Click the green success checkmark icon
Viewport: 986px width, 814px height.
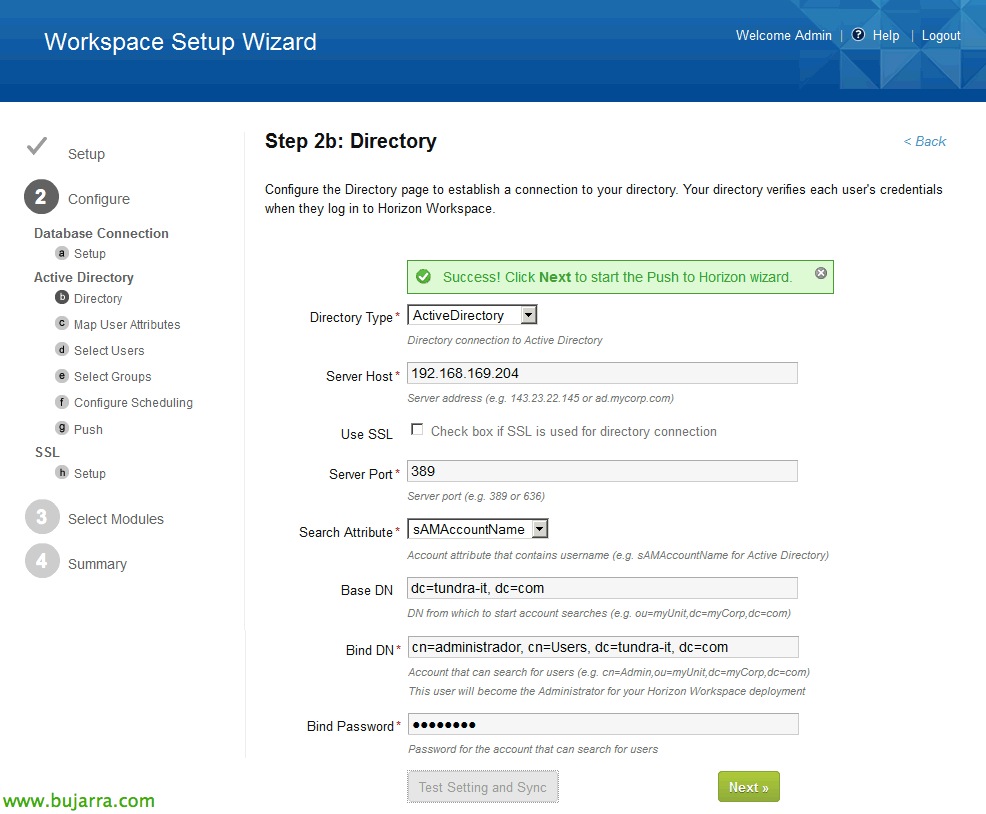(424, 277)
